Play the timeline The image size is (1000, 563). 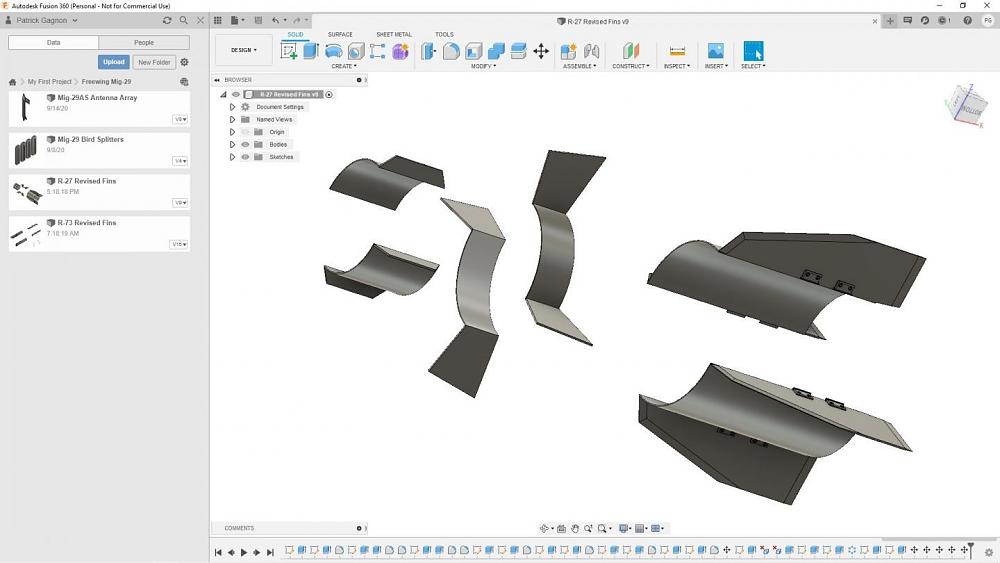(244, 552)
